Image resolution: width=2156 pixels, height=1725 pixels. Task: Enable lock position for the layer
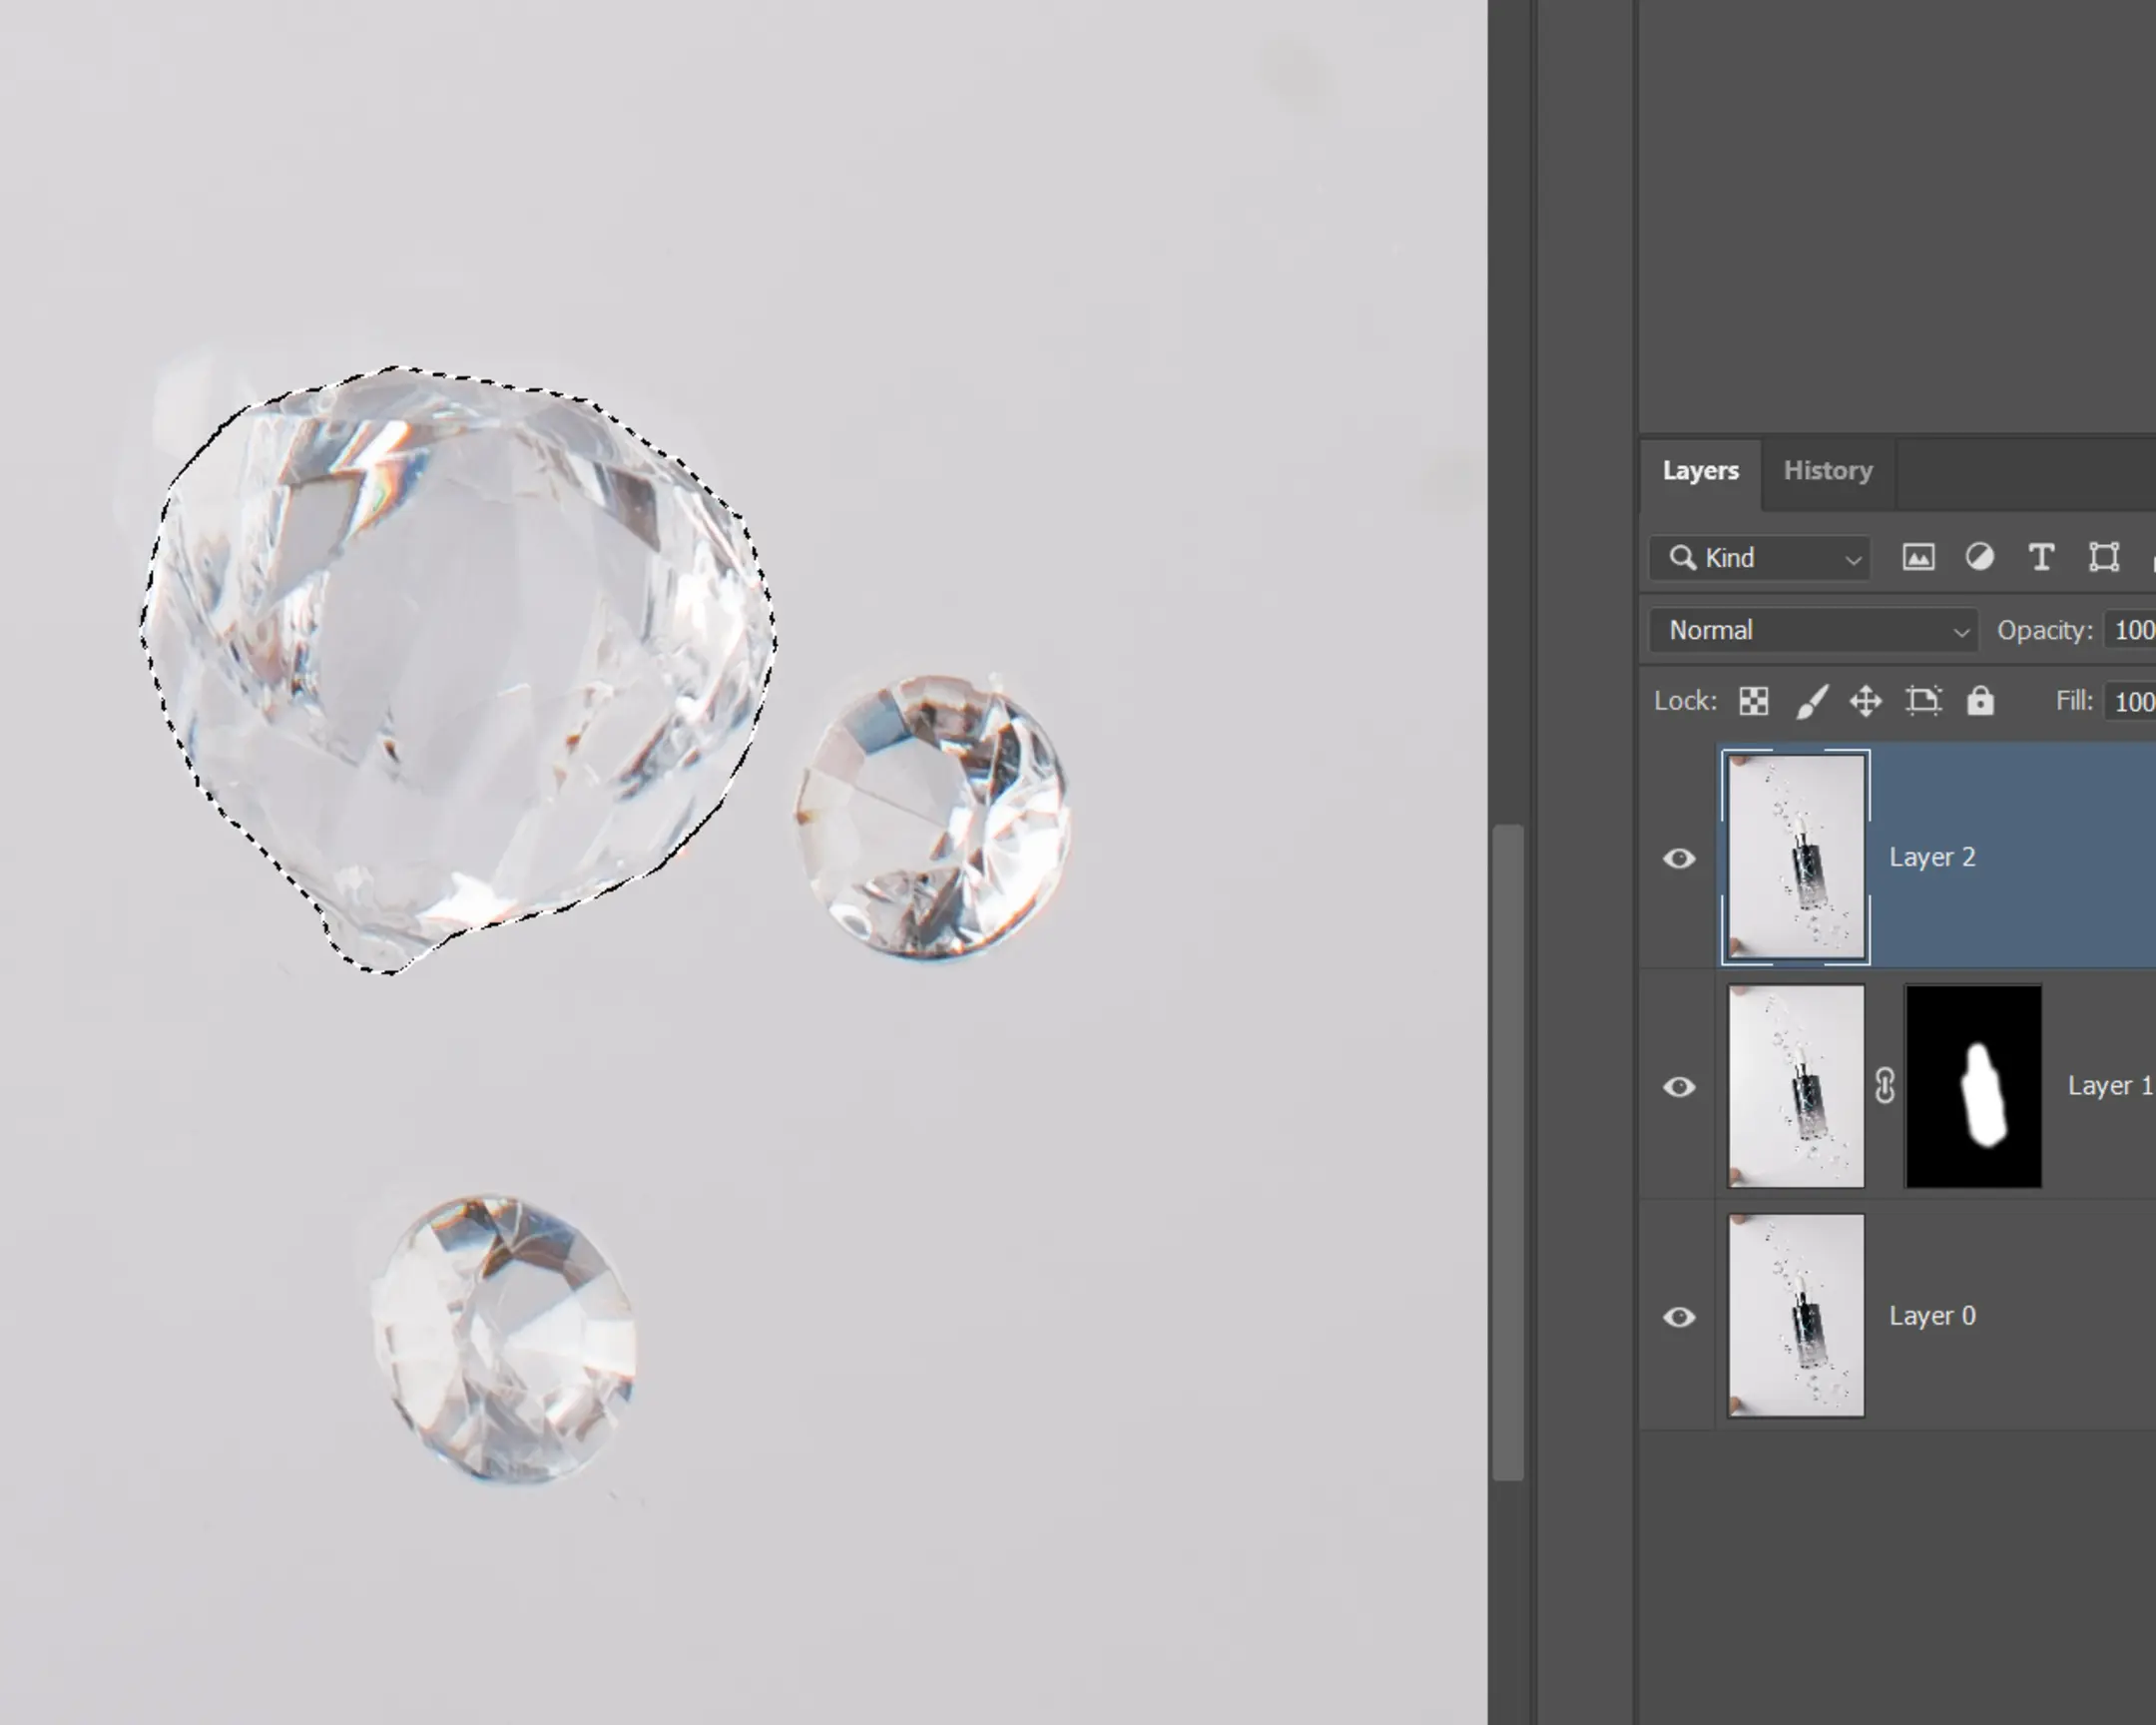click(1866, 700)
